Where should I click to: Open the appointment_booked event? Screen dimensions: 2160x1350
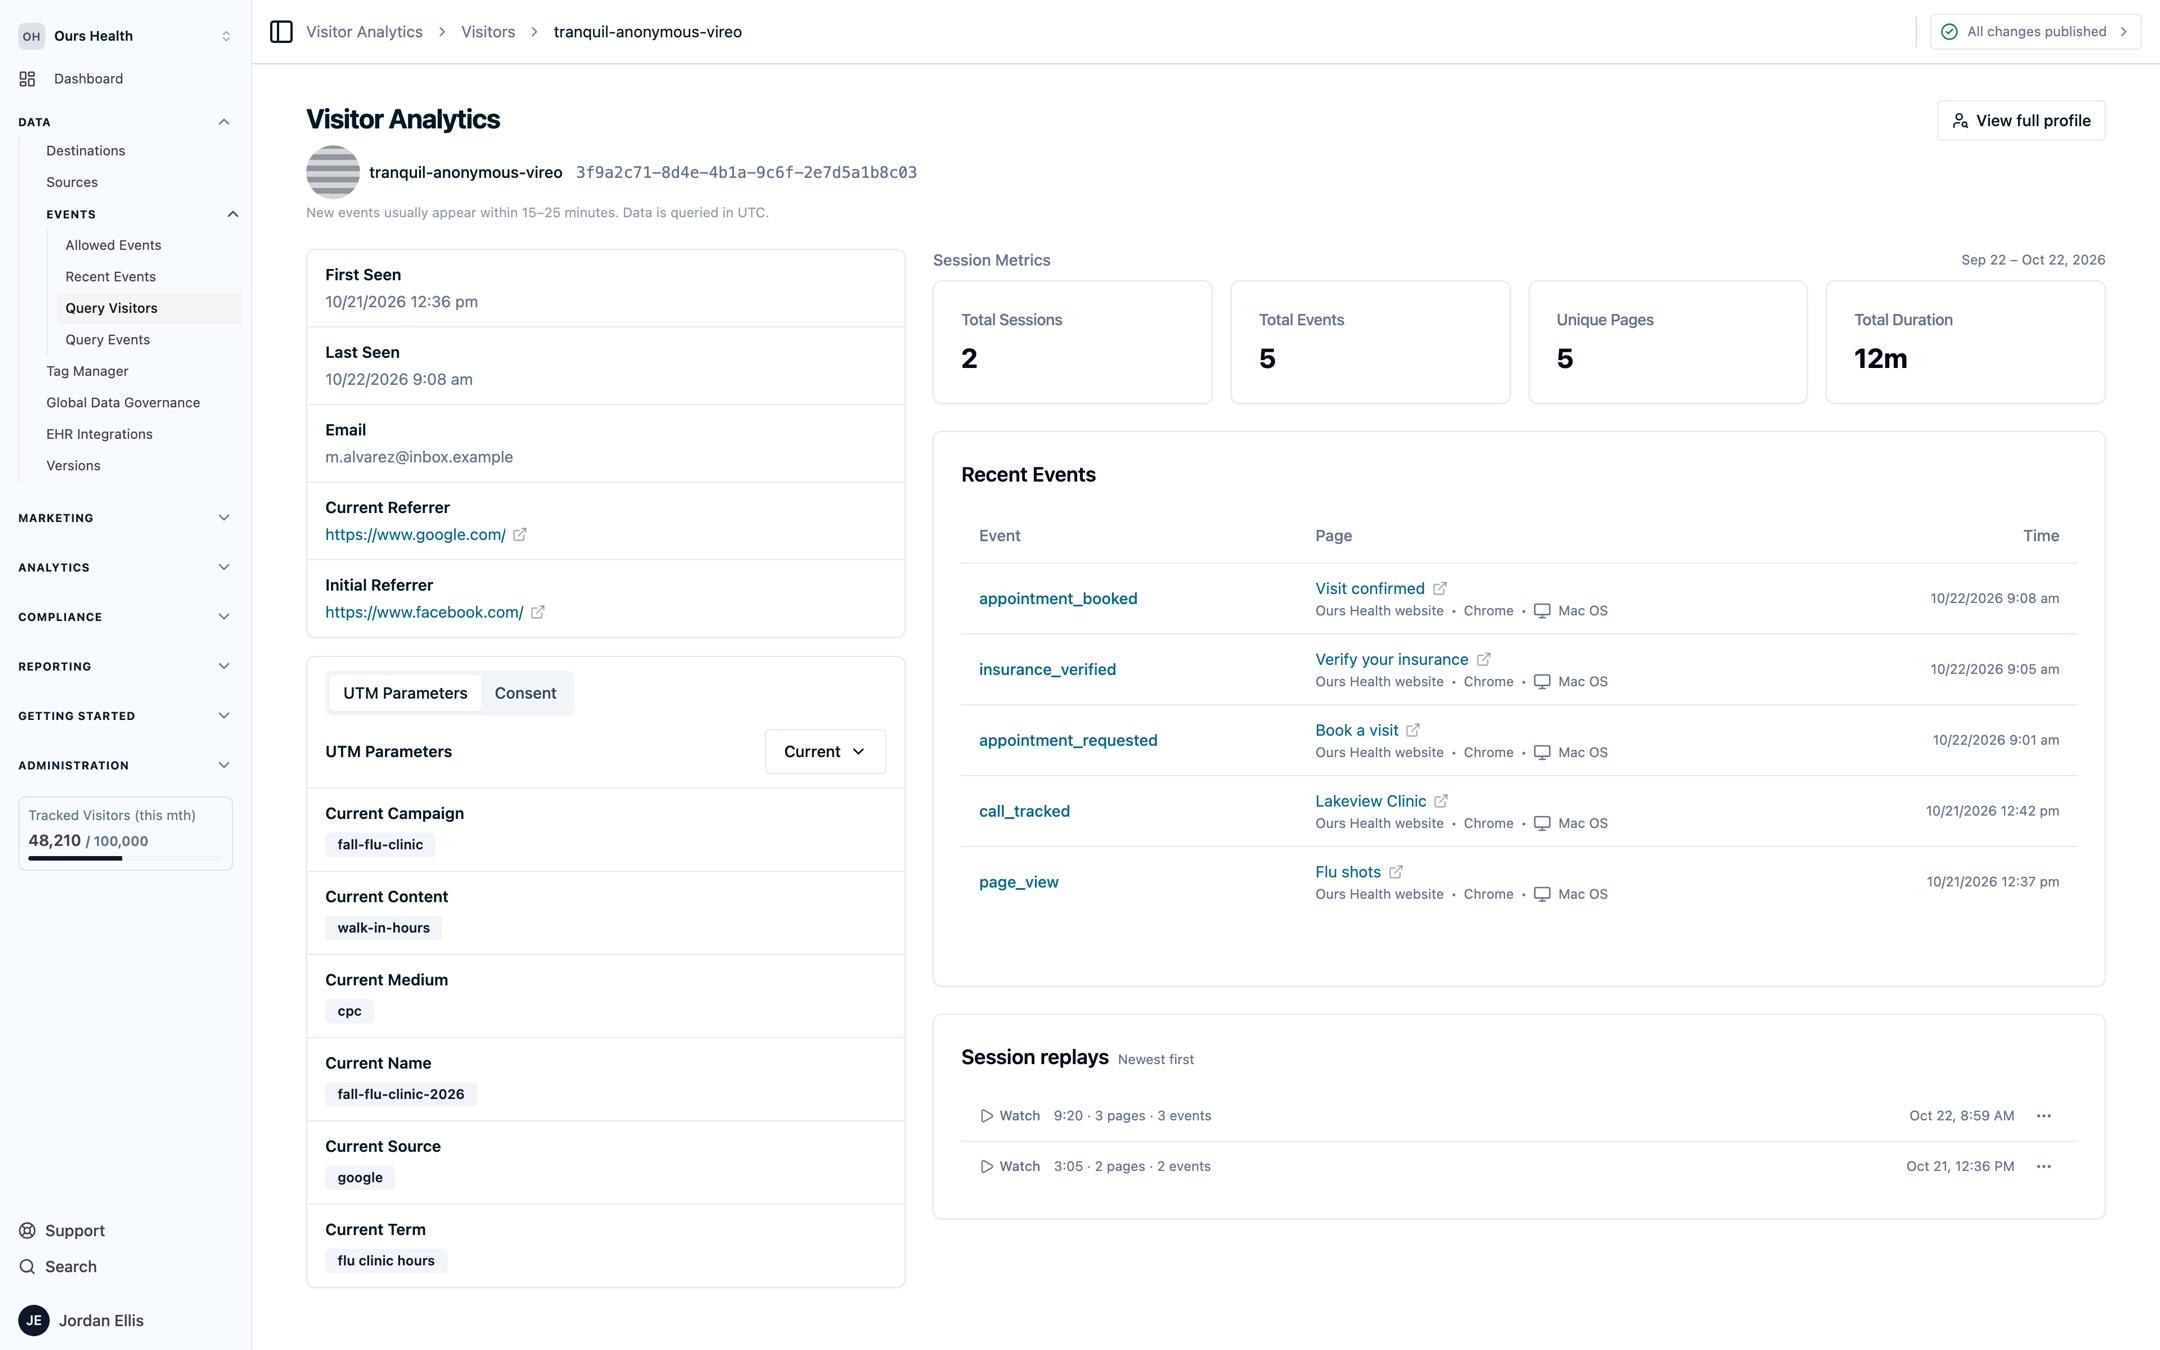click(x=1058, y=599)
